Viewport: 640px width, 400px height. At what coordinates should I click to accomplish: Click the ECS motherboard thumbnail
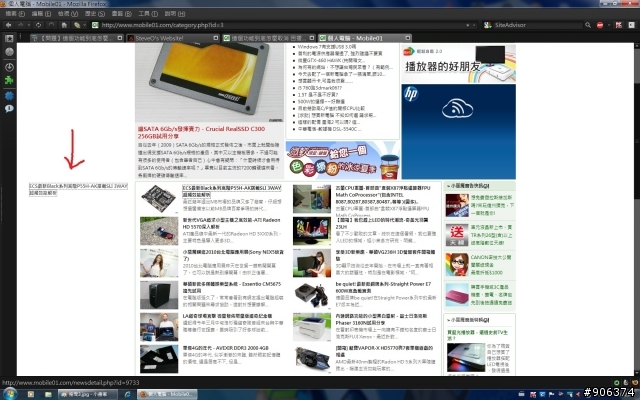pos(159,199)
